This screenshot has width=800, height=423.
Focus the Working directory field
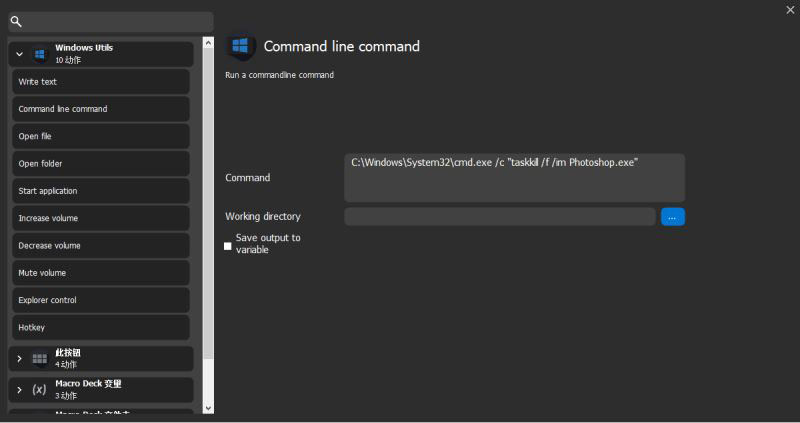point(500,216)
